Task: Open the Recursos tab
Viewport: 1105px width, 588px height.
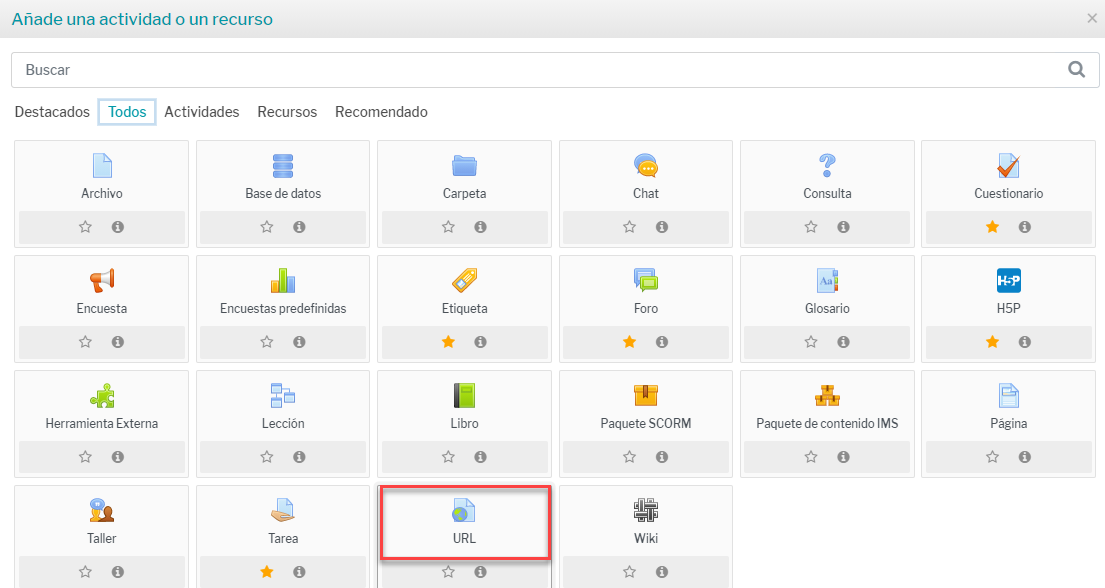Action: pos(287,112)
